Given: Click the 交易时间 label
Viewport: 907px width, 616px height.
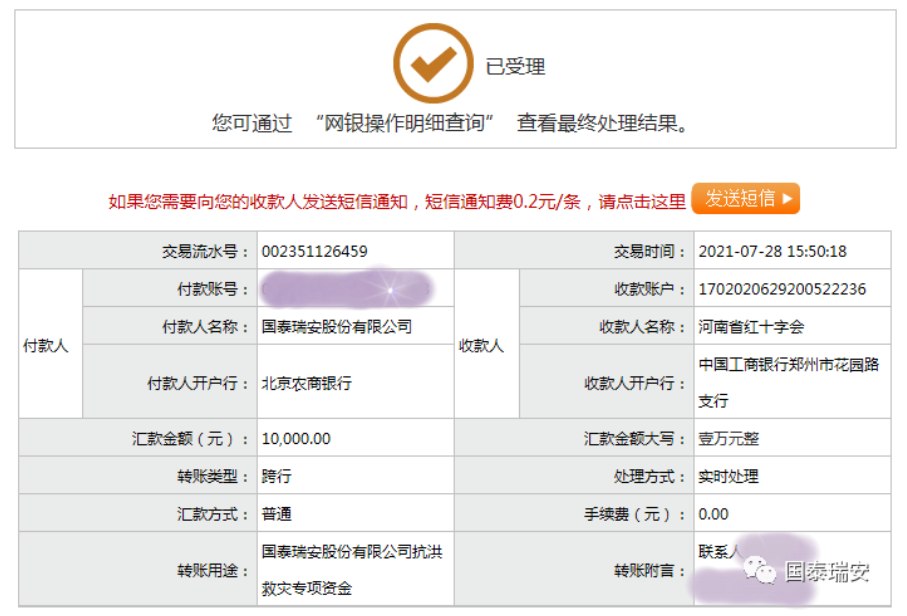Looking at the screenshot, I should click(650, 251).
